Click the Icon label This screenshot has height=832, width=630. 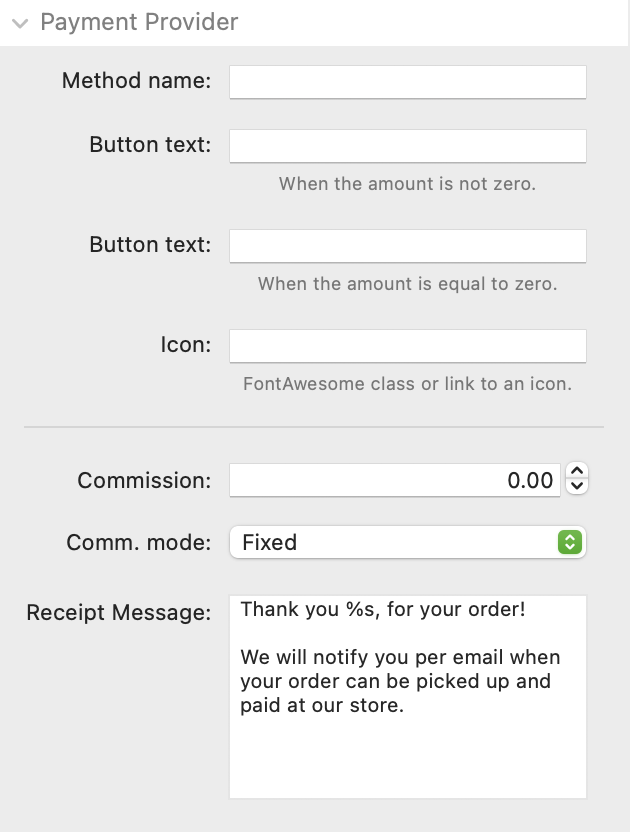185,345
